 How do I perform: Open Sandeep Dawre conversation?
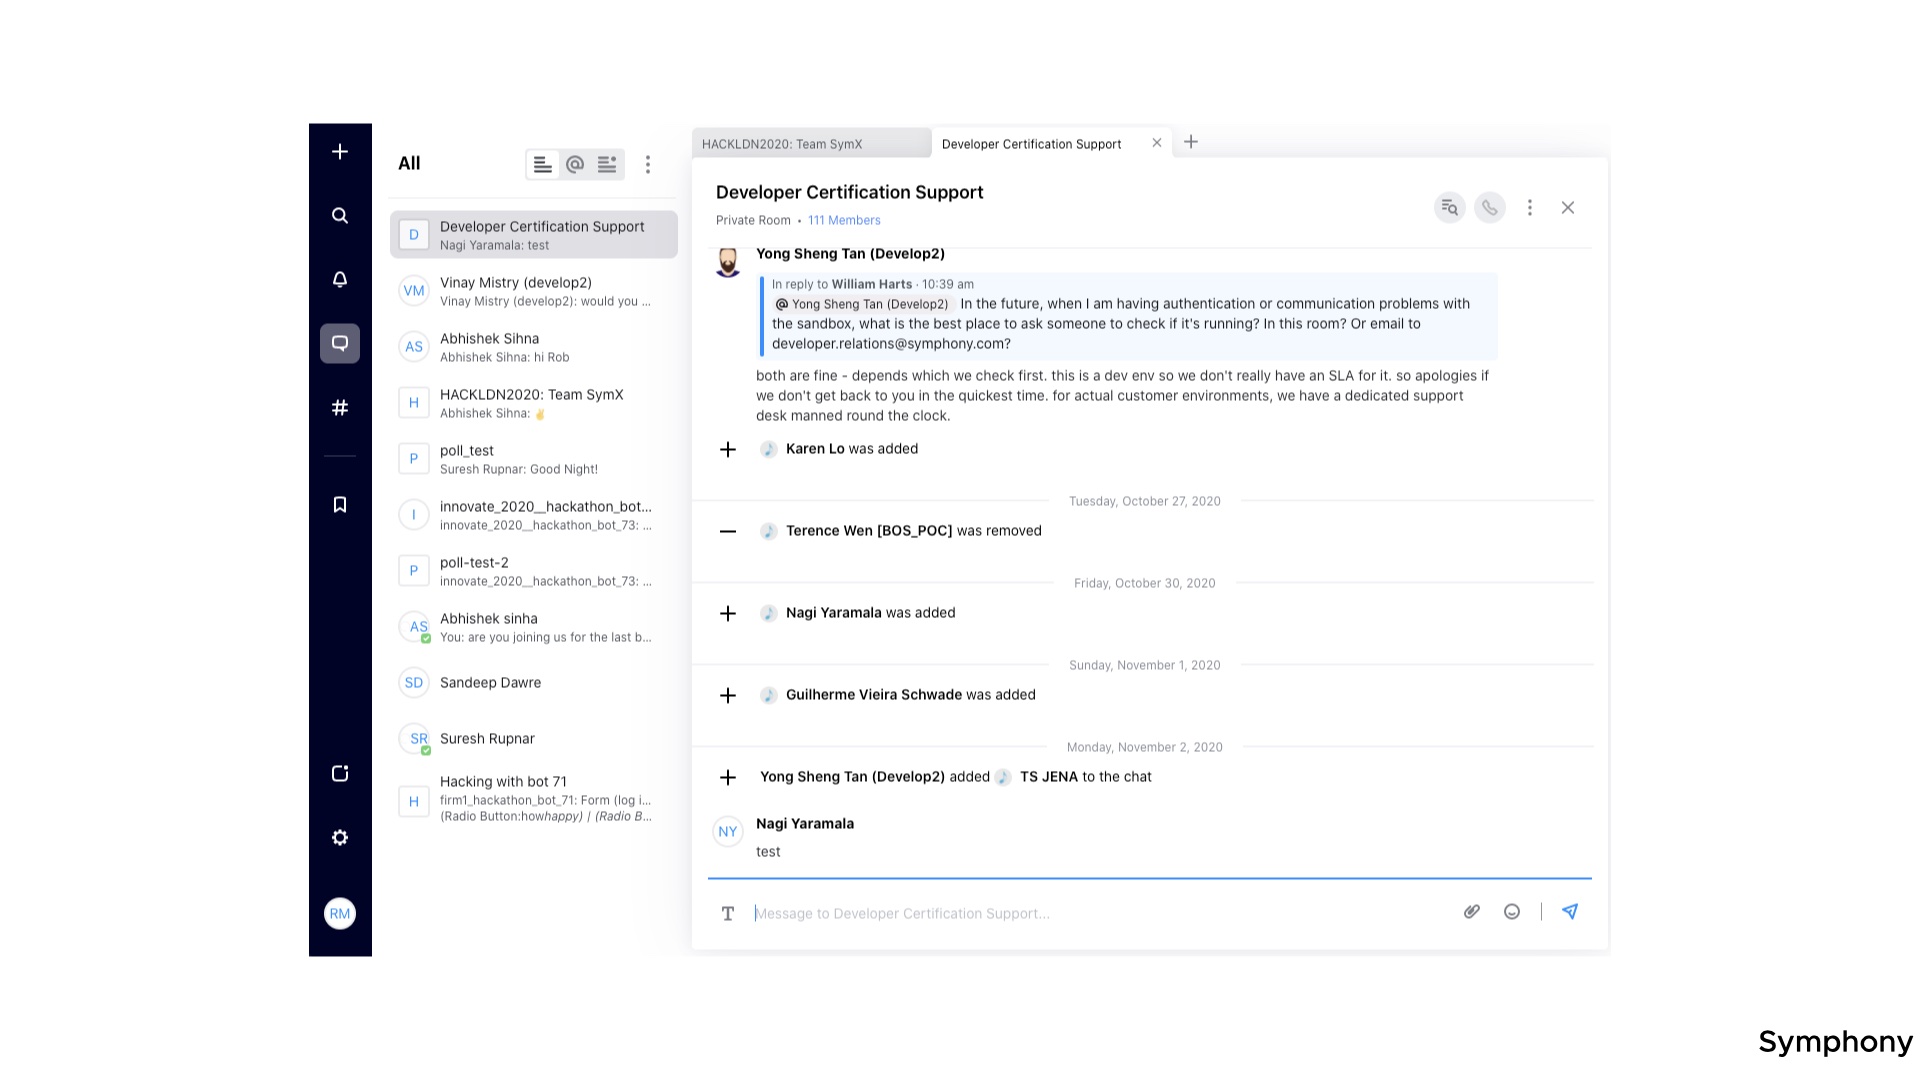(534, 682)
